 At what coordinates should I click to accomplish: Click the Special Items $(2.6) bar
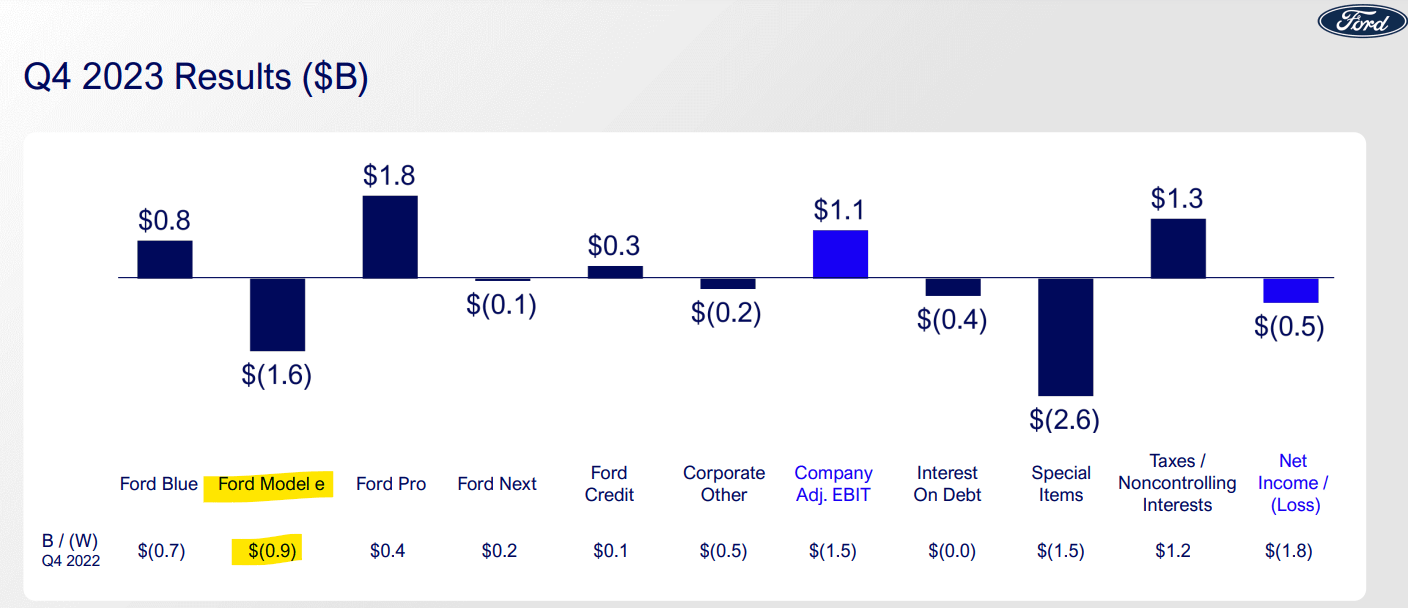click(x=1065, y=337)
